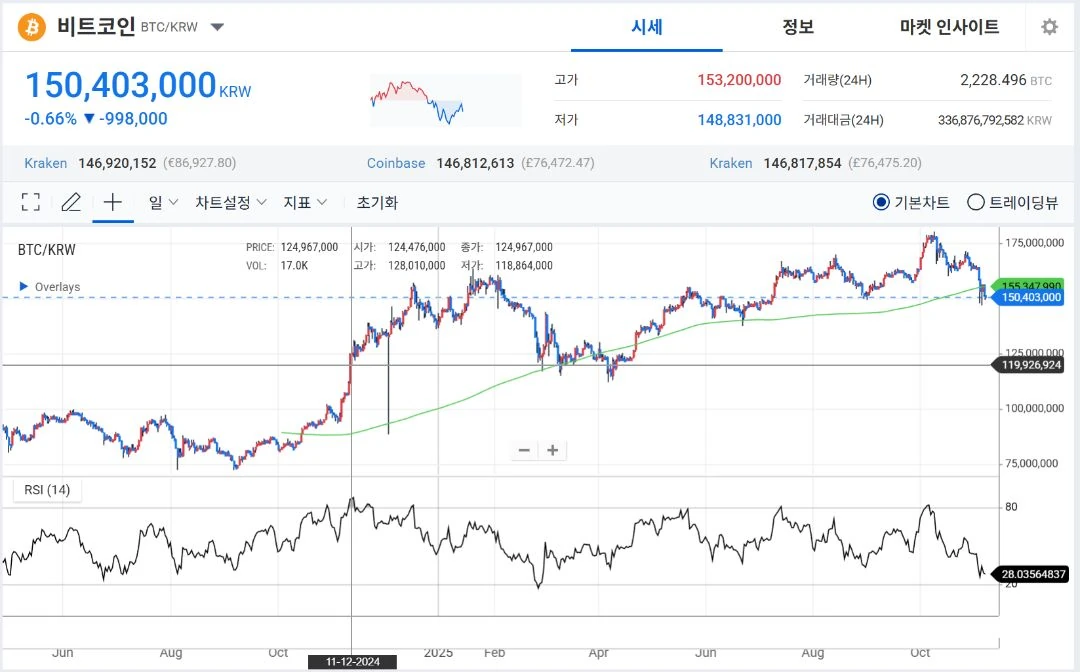Click the 저가: 118,864,000 chart readout

(x=506, y=265)
